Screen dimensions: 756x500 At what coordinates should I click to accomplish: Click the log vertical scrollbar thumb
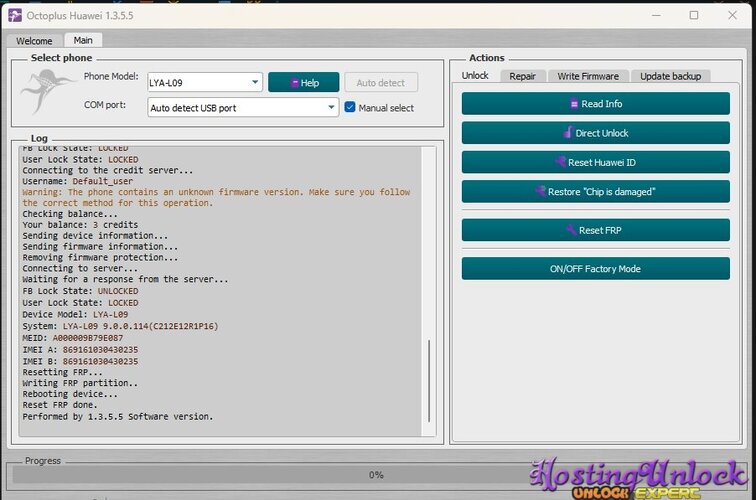click(429, 381)
